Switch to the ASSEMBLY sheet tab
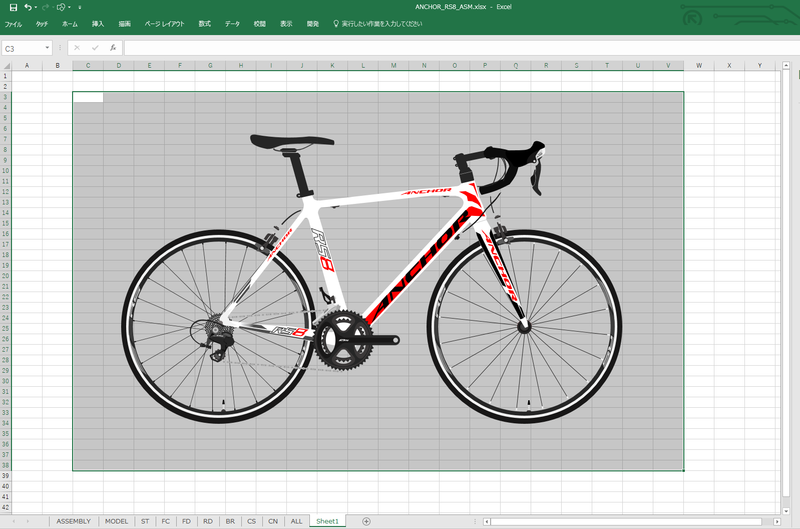Viewport: 800px width, 529px height. [x=73, y=521]
